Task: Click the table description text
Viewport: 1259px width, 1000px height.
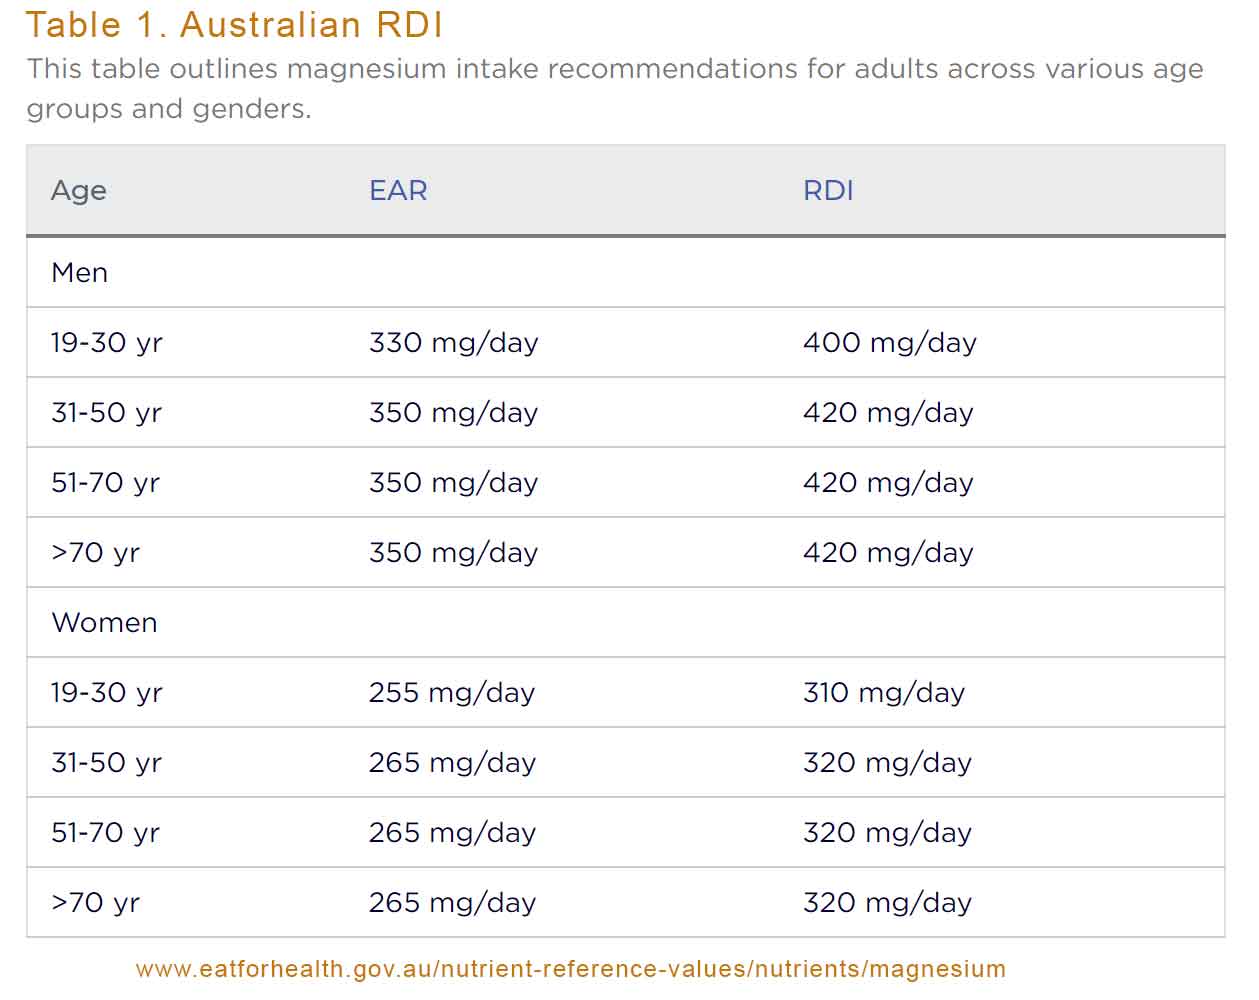Action: pyautogui.click(x=614, y=88)
